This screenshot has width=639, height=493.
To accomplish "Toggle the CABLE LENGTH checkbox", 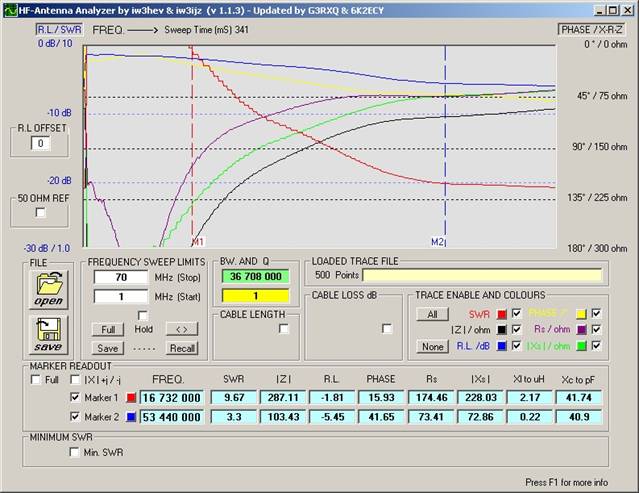I will pos(284,329).
